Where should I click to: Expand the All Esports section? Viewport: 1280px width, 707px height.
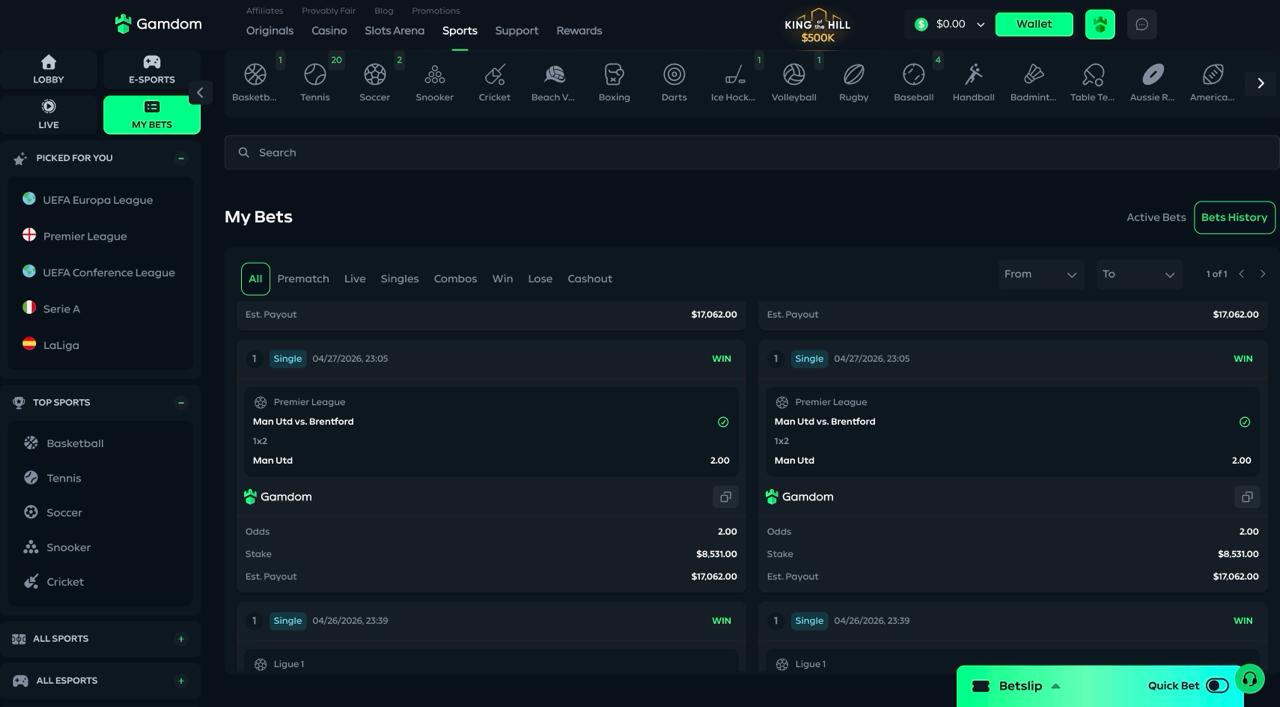tap(181, 681)
